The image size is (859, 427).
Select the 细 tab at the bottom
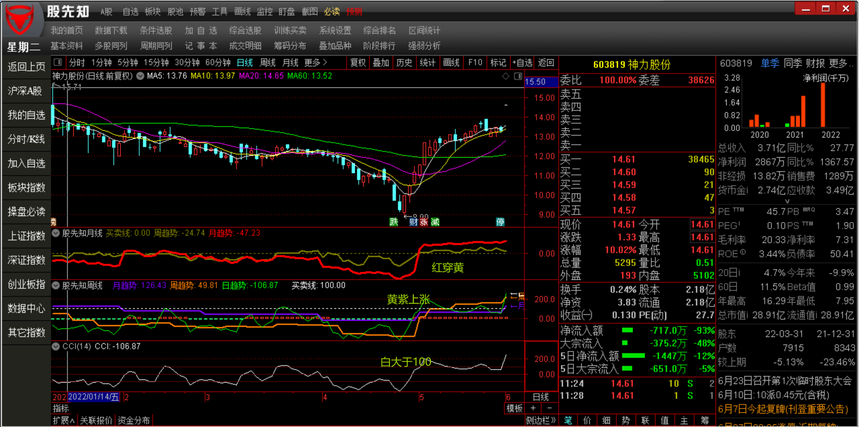click(x=606, y=420)
